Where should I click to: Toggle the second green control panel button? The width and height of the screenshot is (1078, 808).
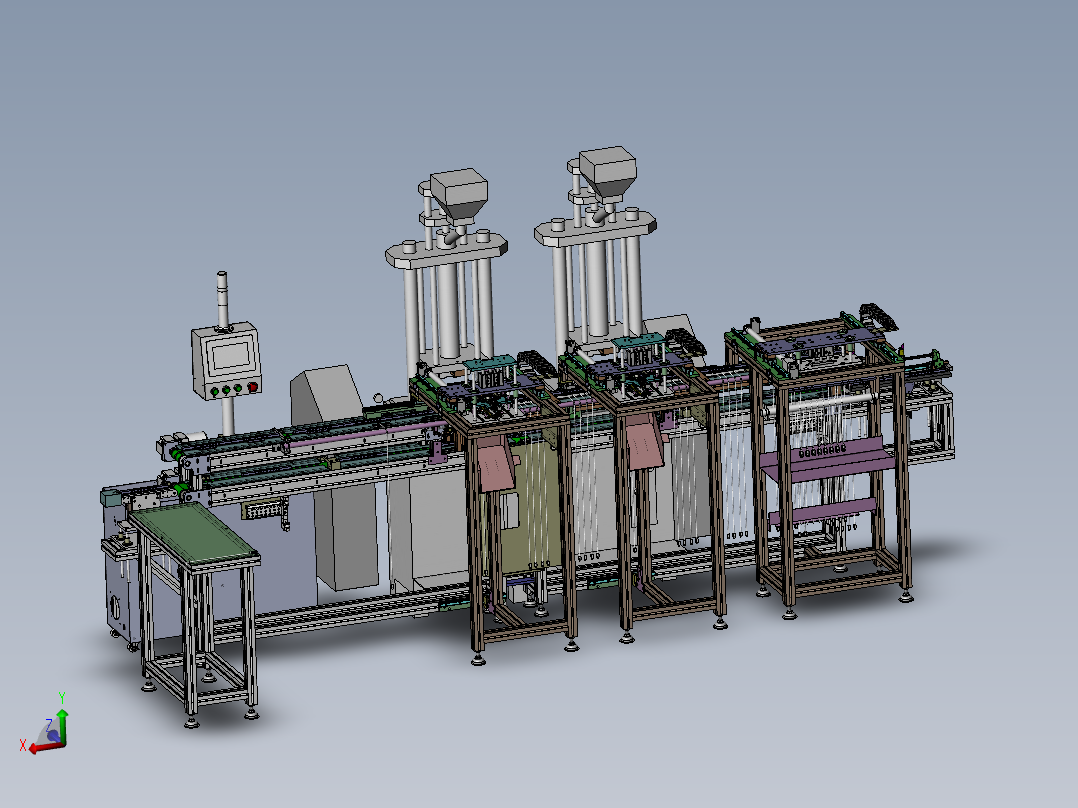227,390
